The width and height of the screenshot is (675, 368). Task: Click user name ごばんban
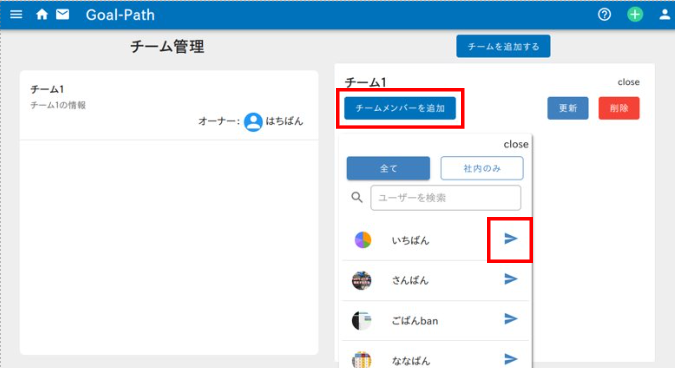coord(415,321)
